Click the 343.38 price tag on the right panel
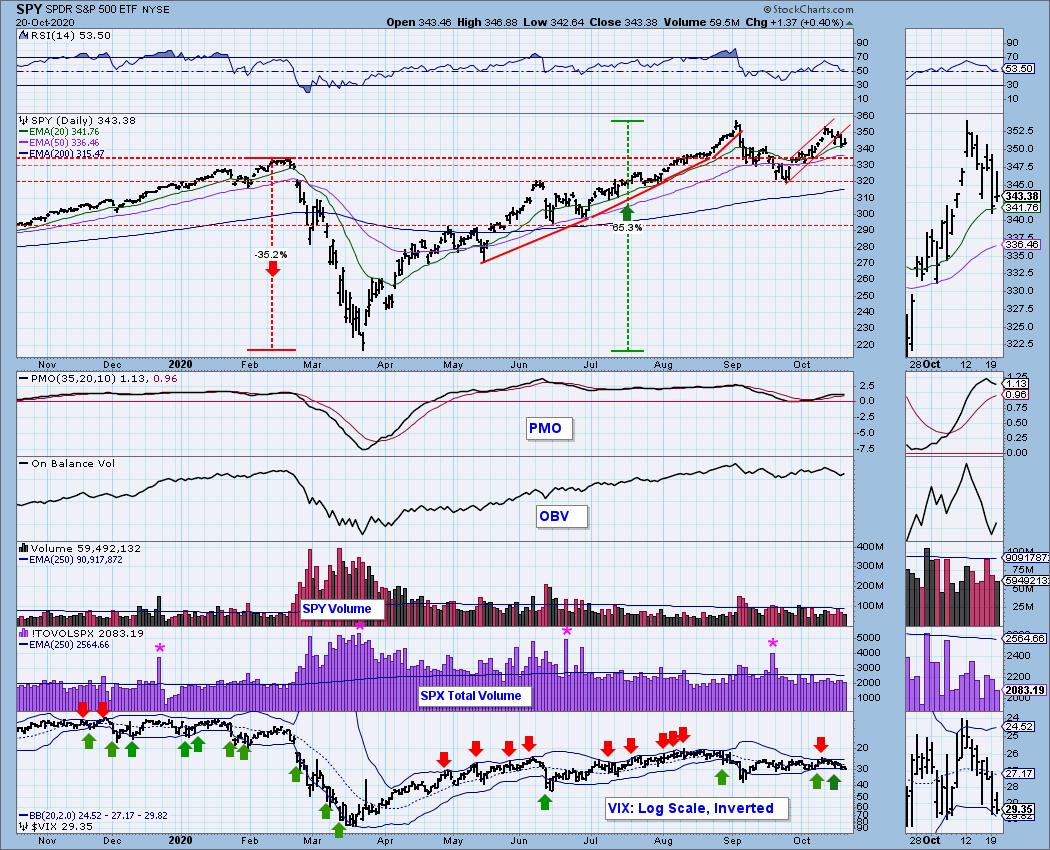Viewport: 1050px width, 850px height. tap(1022, 196)
